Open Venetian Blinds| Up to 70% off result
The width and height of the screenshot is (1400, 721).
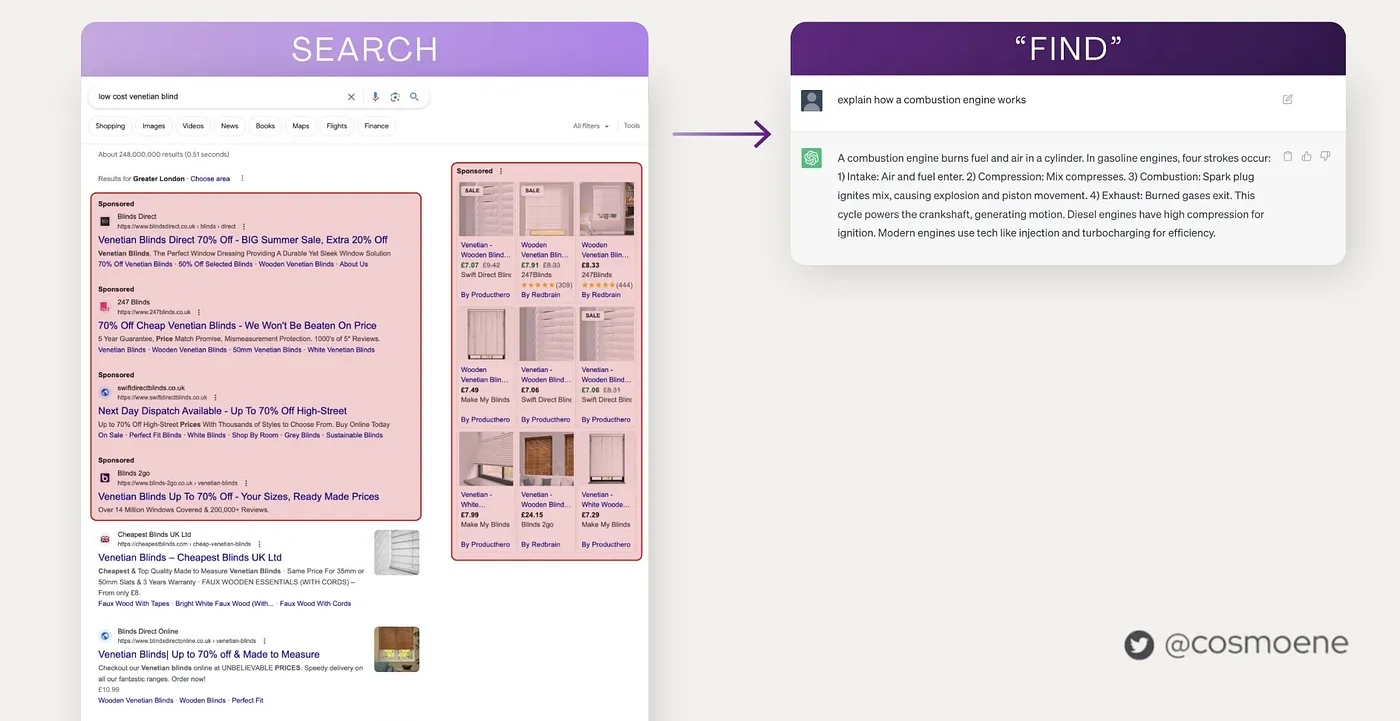(x=209, y=654)
